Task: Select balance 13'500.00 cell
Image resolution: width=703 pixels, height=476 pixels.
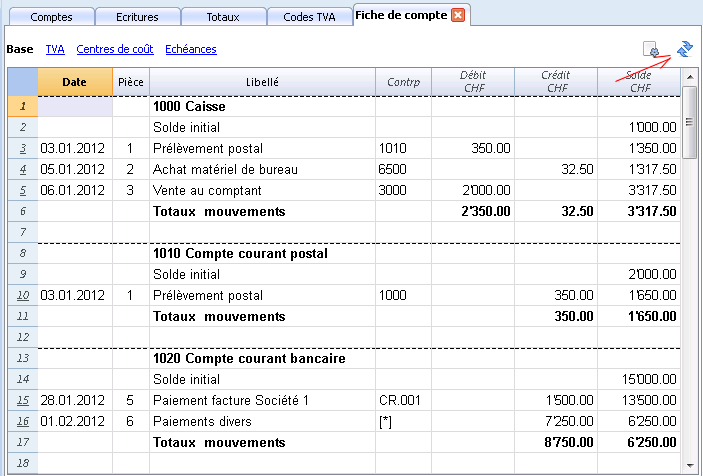Action: pyautogui.click(x=639, y=400)
